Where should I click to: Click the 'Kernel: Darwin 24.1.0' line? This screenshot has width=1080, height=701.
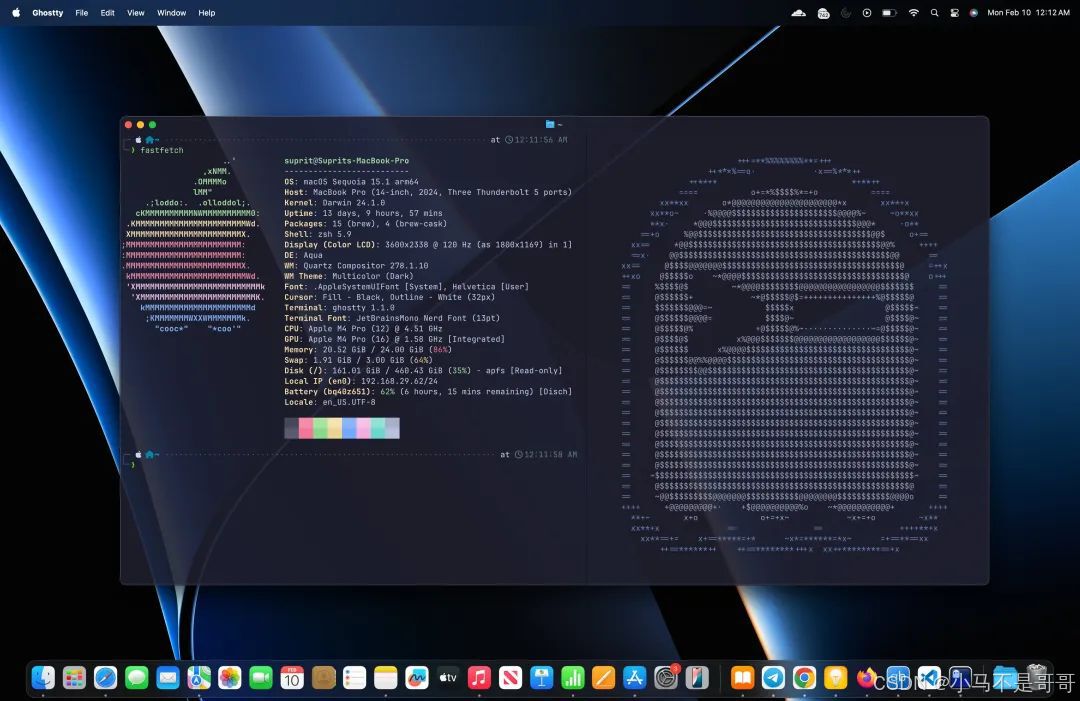tap(335, 202)
